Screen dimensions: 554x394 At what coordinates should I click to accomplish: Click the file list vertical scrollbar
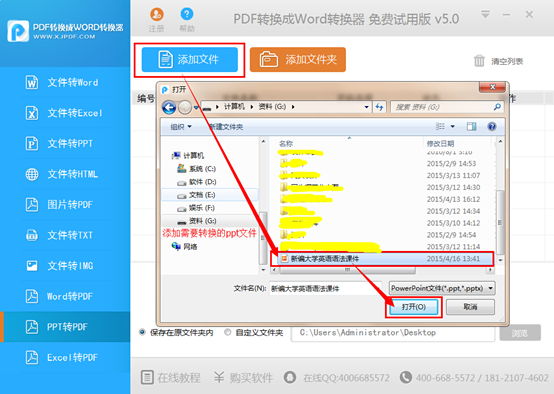500,223
